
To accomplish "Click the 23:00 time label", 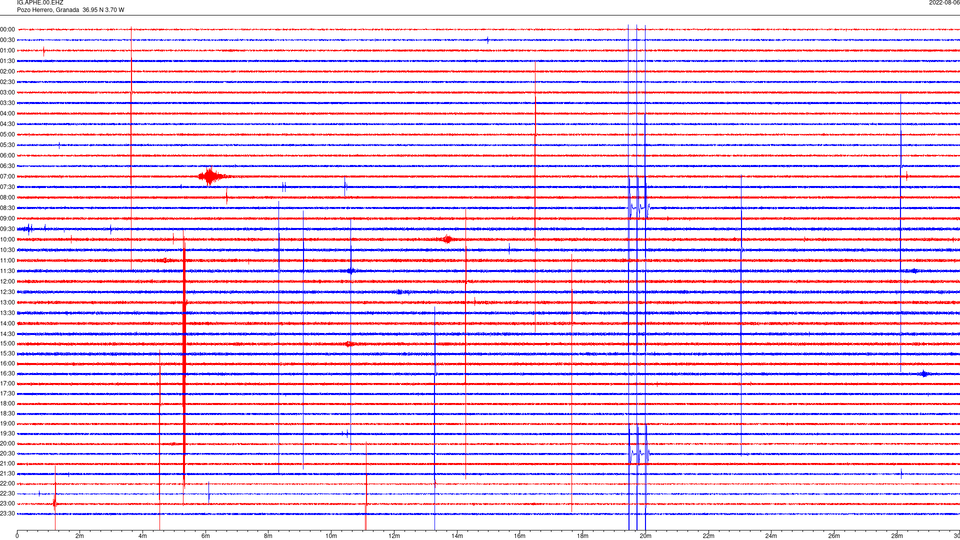I will point(7,504).
